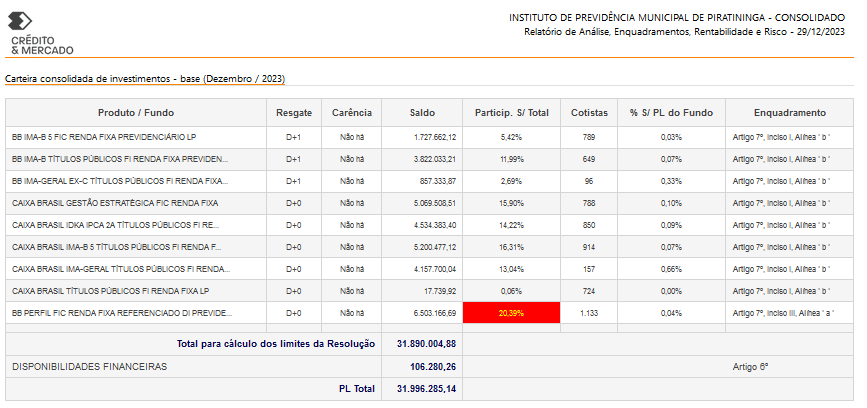Click participation value 15,90%
Image resolution: width=867 pixels, height=408 pixels.
coord(511,203)
